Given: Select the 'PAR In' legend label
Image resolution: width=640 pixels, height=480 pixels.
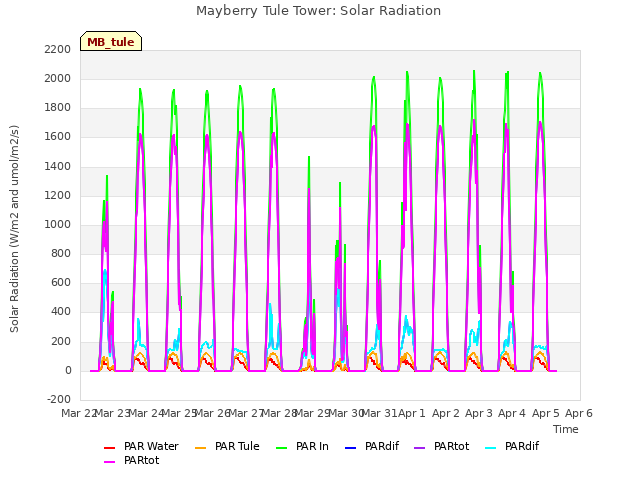Looking at the screenshot, I should click(x=312, y=447).
